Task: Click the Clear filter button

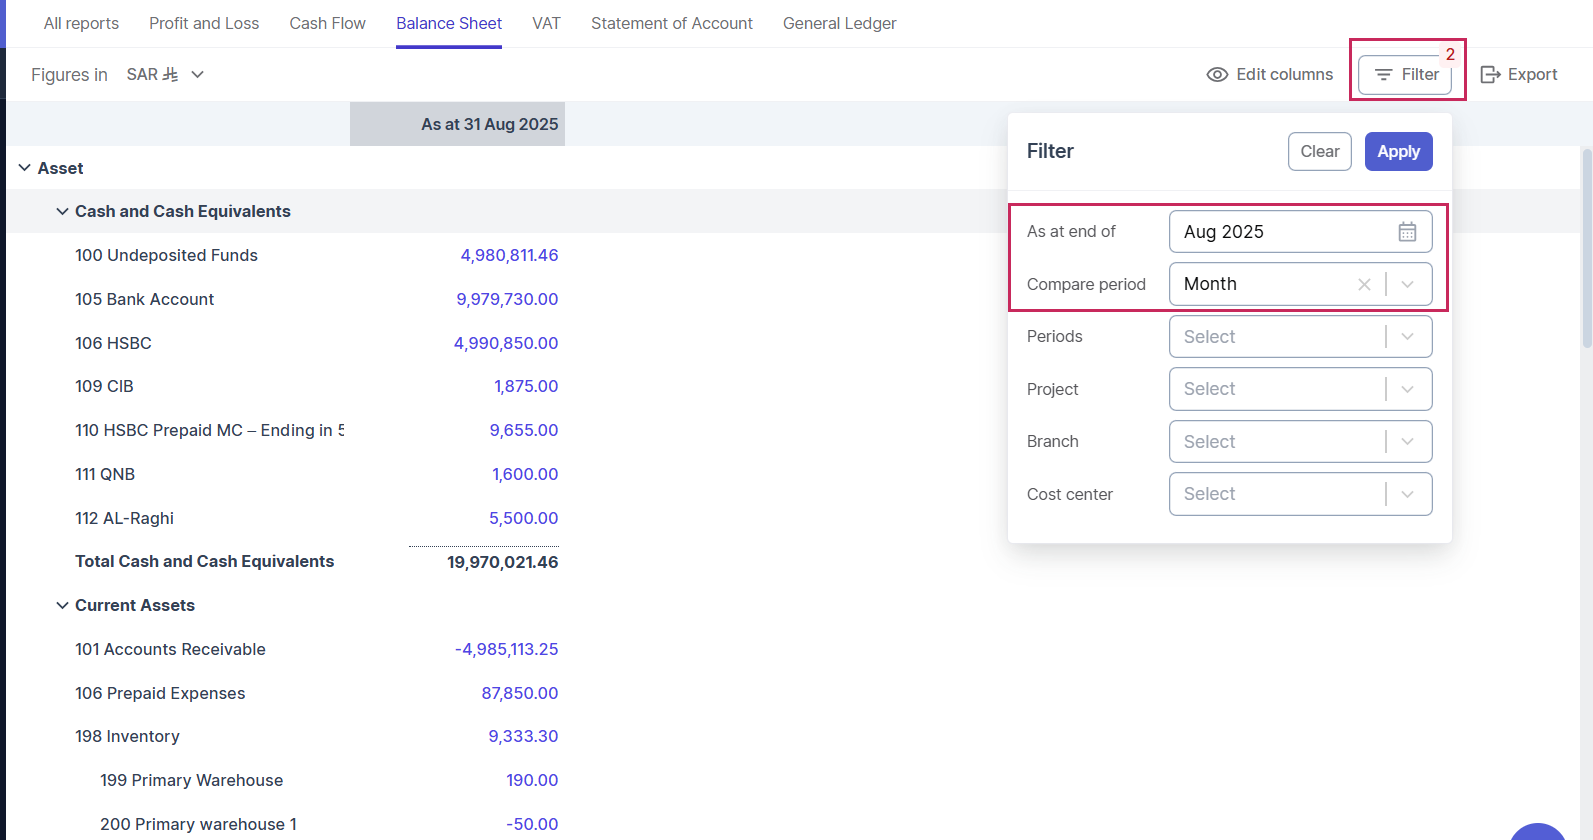Action: [1319, 152]
